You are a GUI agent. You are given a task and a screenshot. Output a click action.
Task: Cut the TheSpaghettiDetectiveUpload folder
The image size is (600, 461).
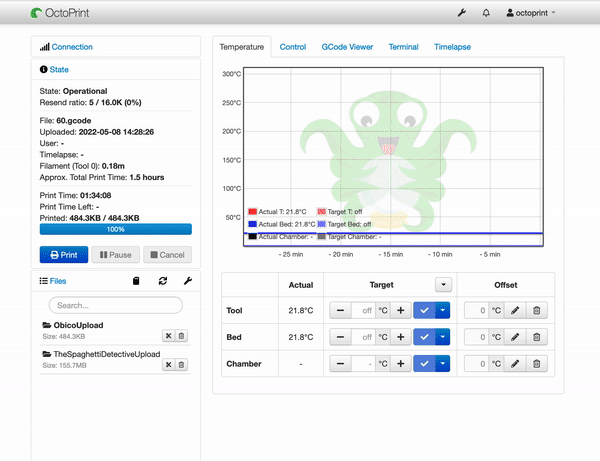pos(168,365)
